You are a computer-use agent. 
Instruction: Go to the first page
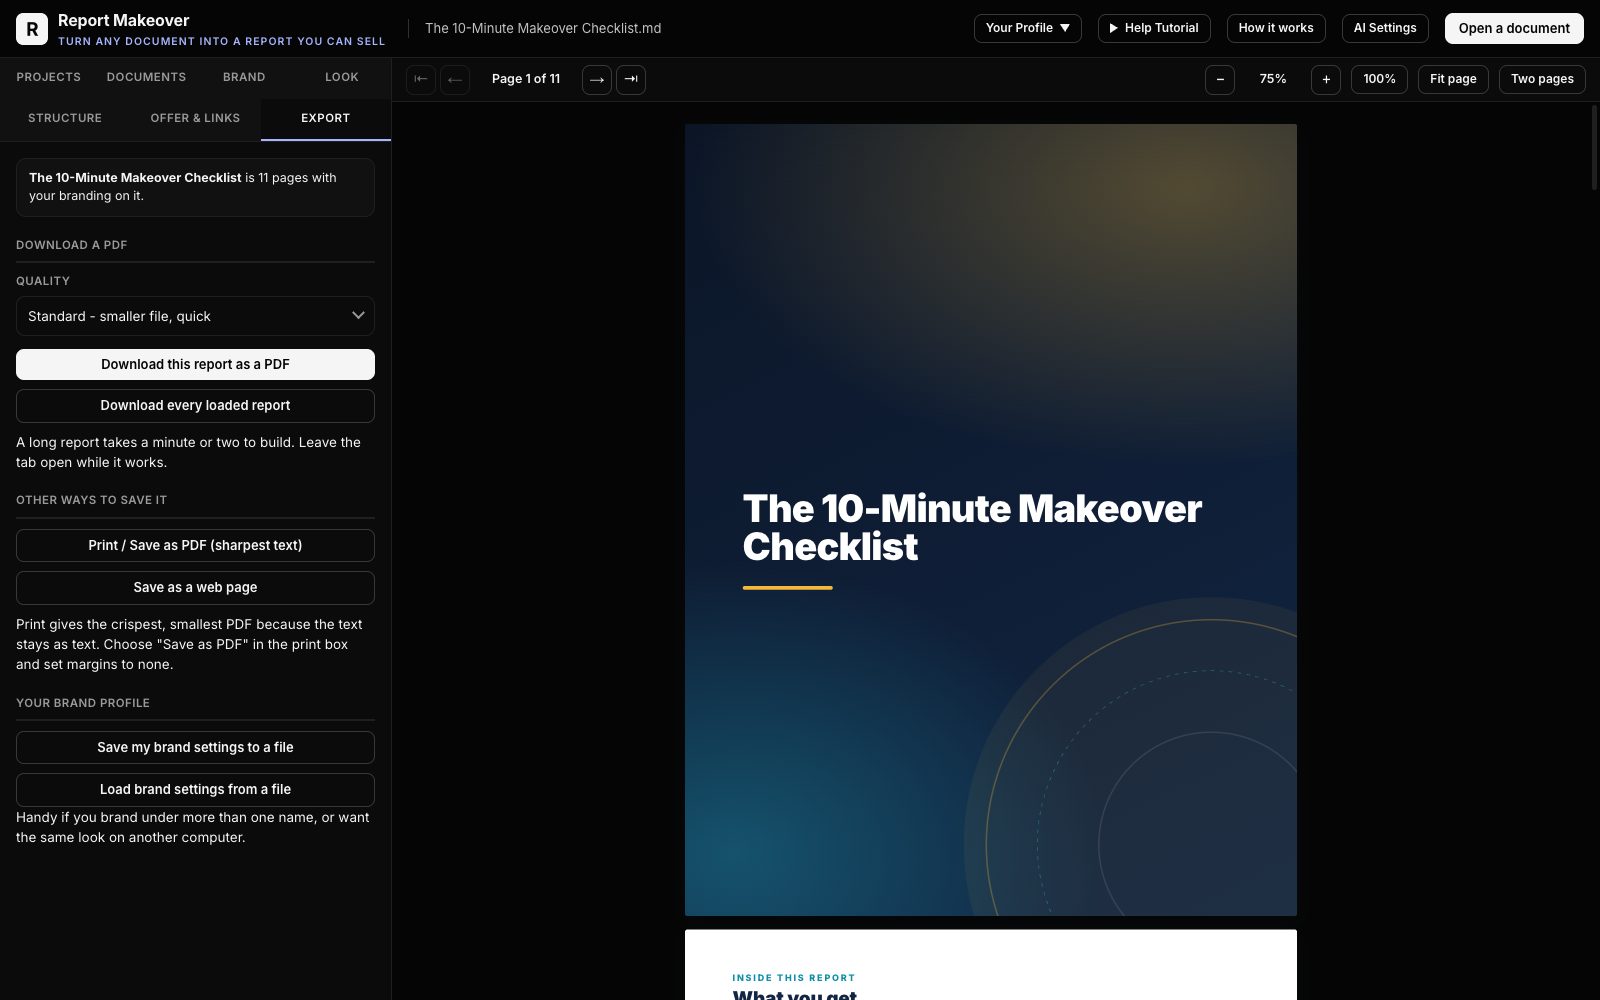421,79
